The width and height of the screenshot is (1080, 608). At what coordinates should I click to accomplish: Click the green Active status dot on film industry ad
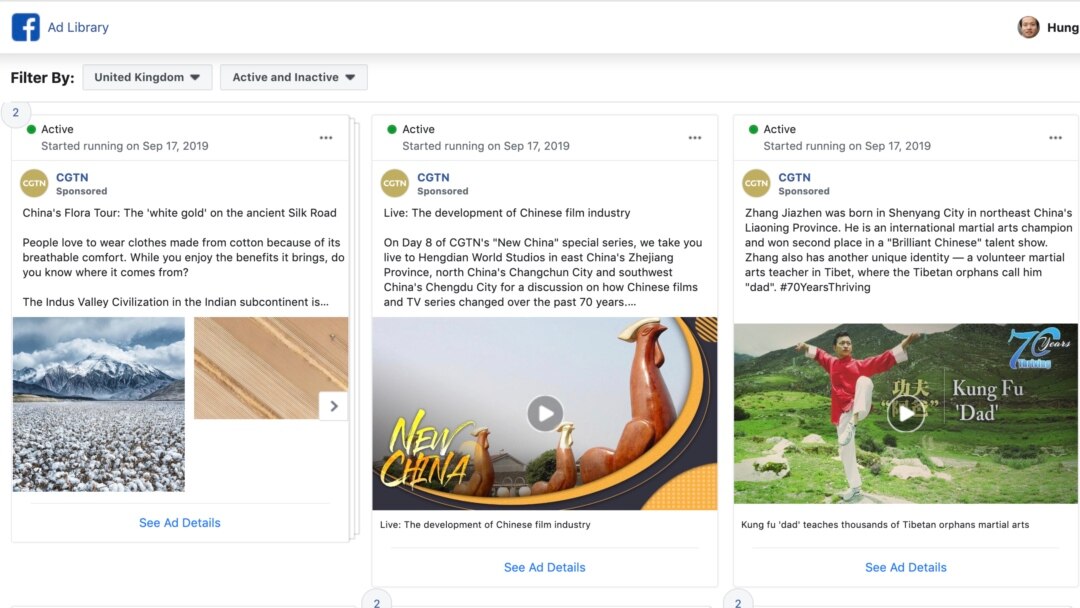[392, 129]
